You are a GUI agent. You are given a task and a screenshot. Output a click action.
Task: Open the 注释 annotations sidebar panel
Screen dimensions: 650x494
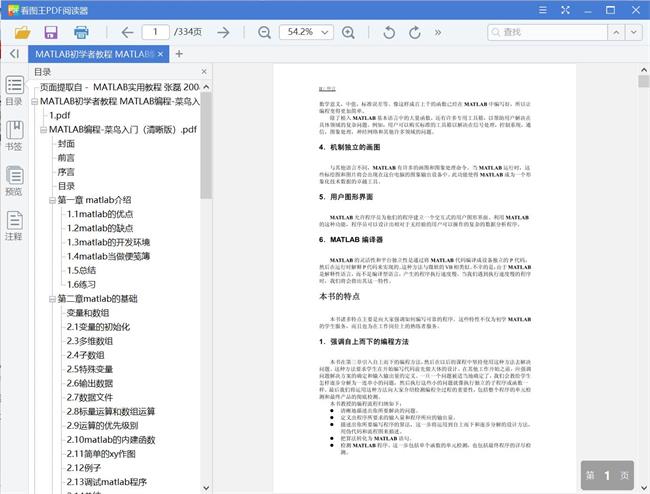[x=14, y=226]
